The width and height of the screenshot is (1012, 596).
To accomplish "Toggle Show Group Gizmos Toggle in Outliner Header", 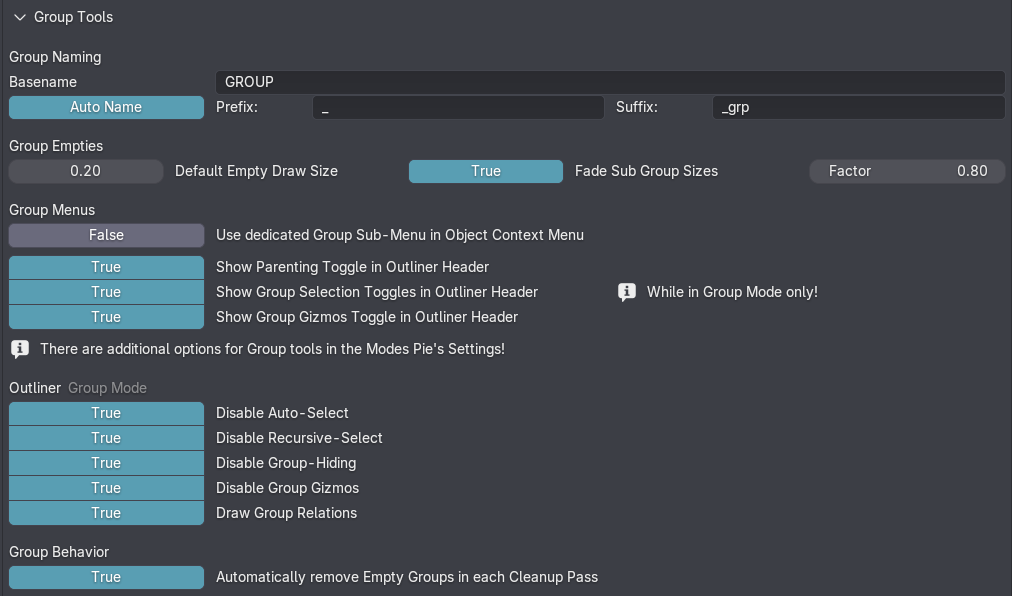I will click(106, 317).
